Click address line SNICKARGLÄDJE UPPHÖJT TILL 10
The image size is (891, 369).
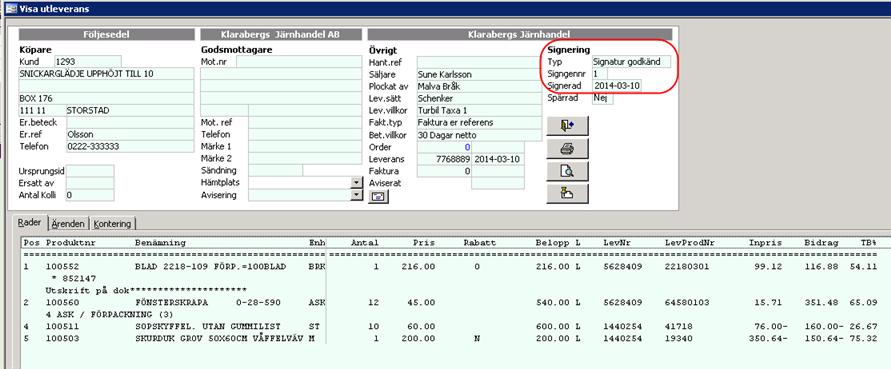(106, 73)
